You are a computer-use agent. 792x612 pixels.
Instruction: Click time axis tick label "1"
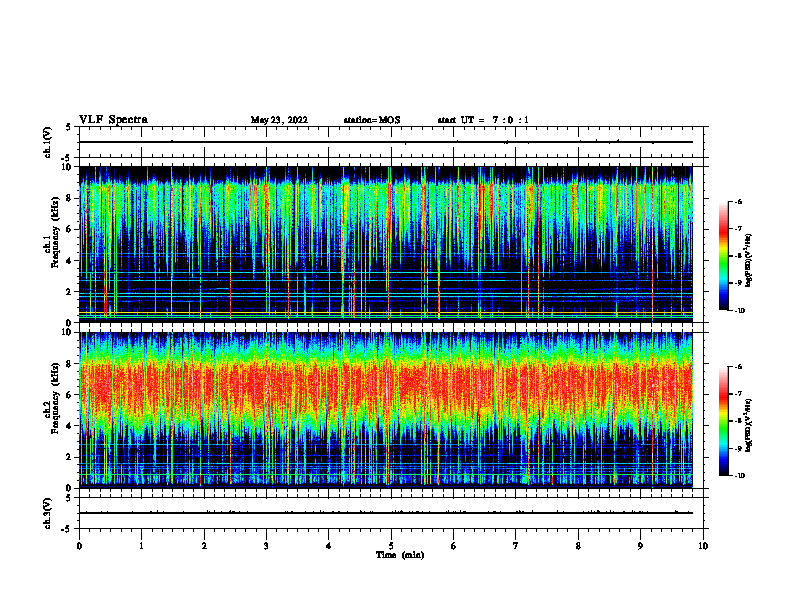coord(141,546)
